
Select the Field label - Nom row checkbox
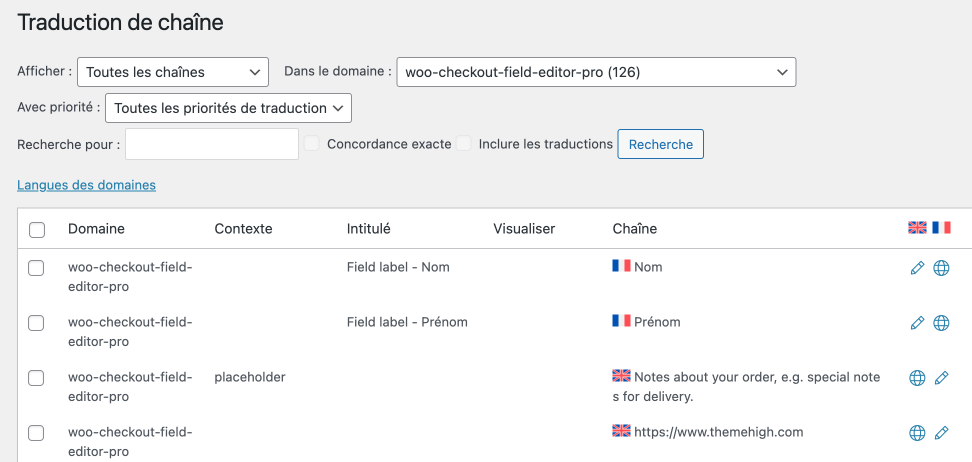[x=37, y=269]
